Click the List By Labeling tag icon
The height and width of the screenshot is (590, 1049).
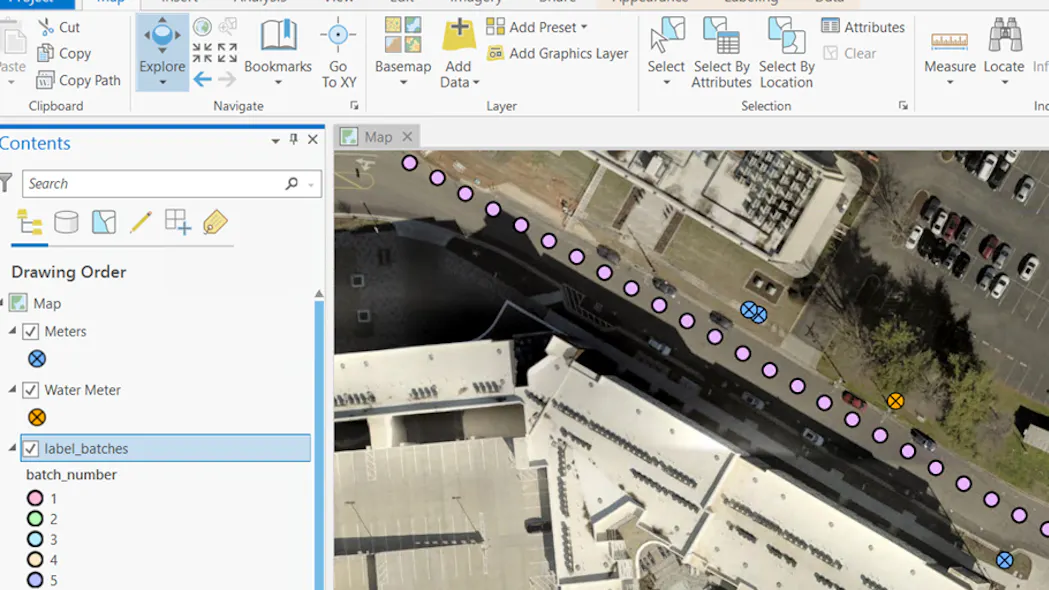215,222
